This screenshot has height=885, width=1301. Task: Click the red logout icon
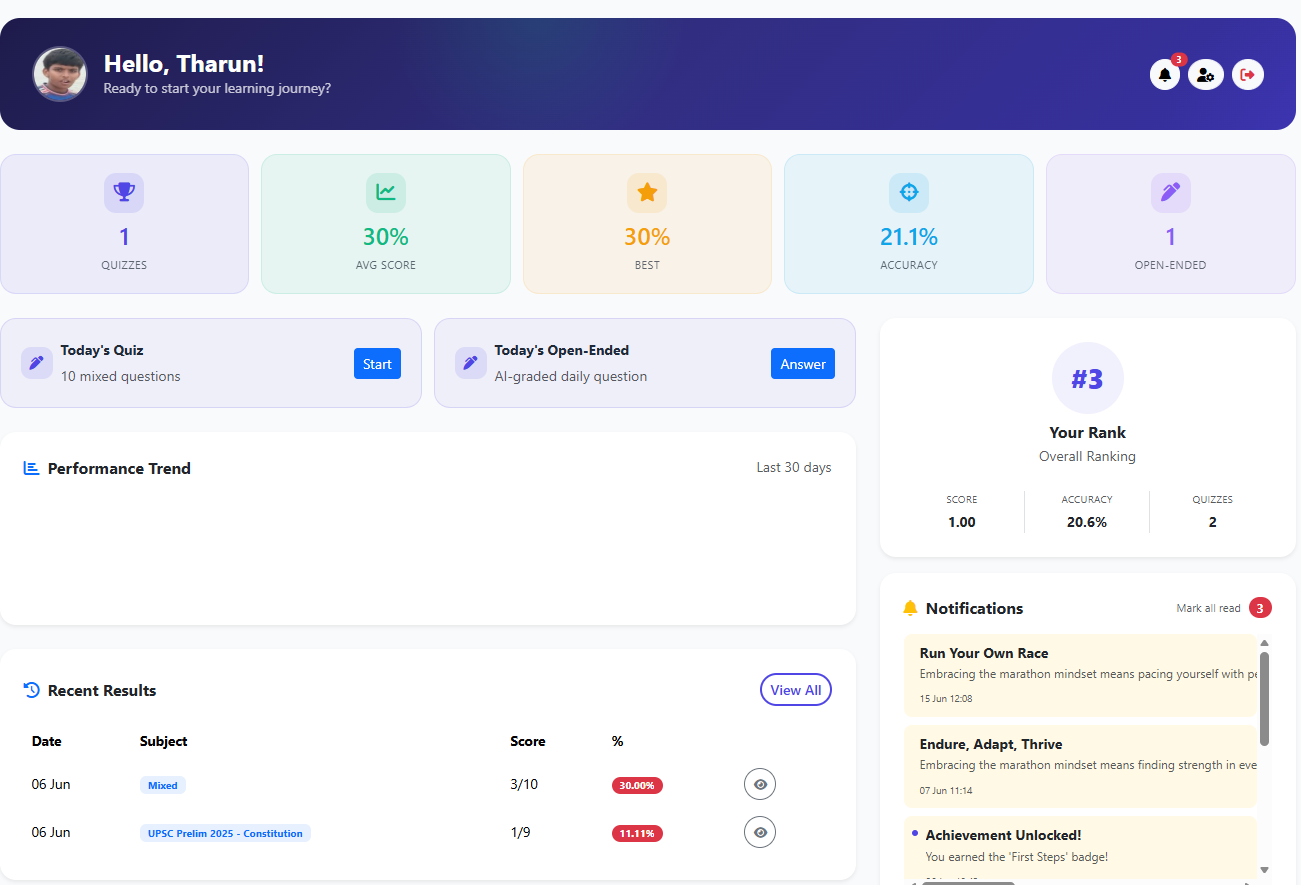pyautogui.click(x=1248, y=74)
